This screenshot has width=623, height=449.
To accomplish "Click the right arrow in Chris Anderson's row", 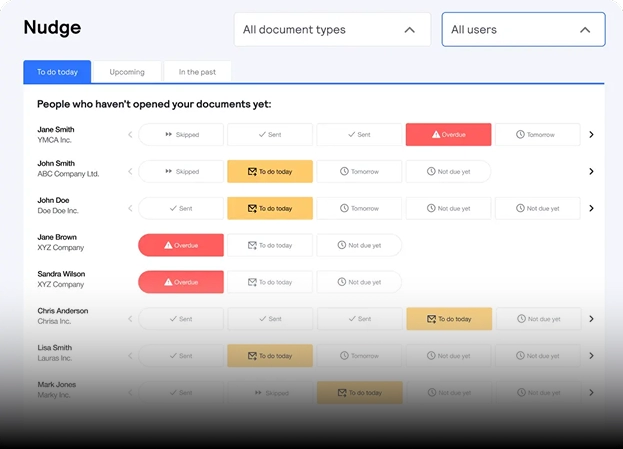I will coord(591,319).
